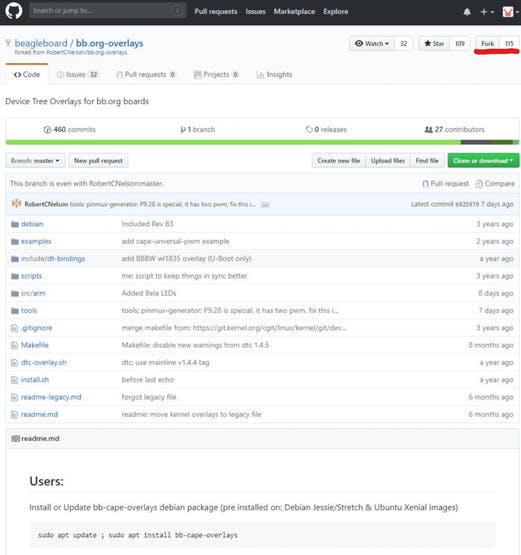This screenshot has width=521, height=555.
Task: Click New pull request button
Action: pyautogui.click(x=98, y=161)
